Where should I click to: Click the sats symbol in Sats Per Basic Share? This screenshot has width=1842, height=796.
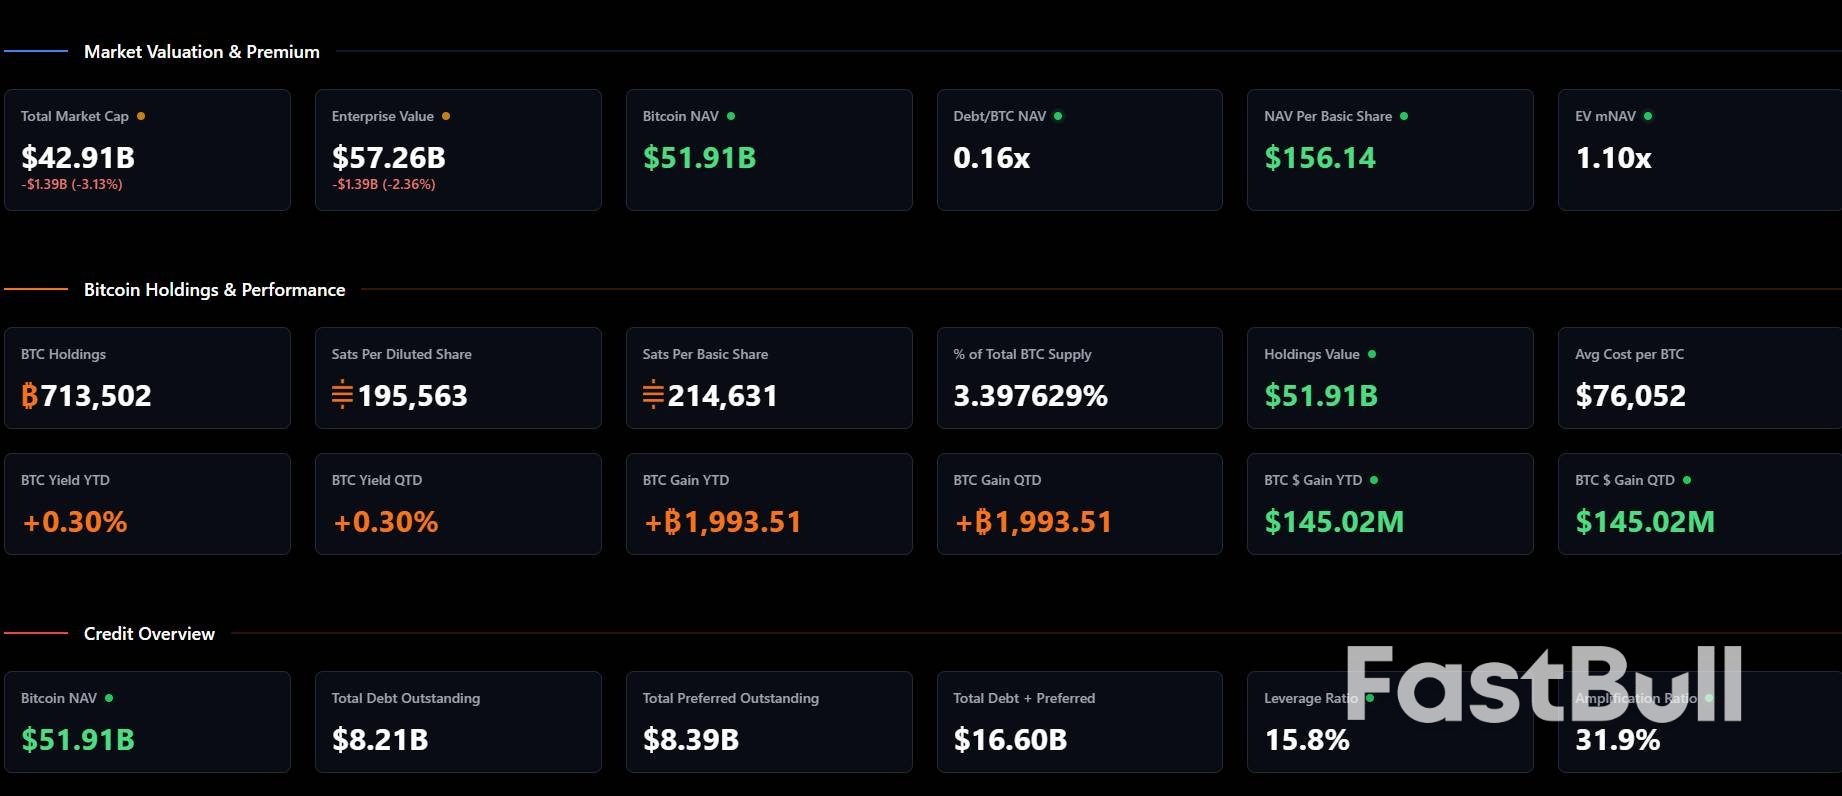pos(653,395)
